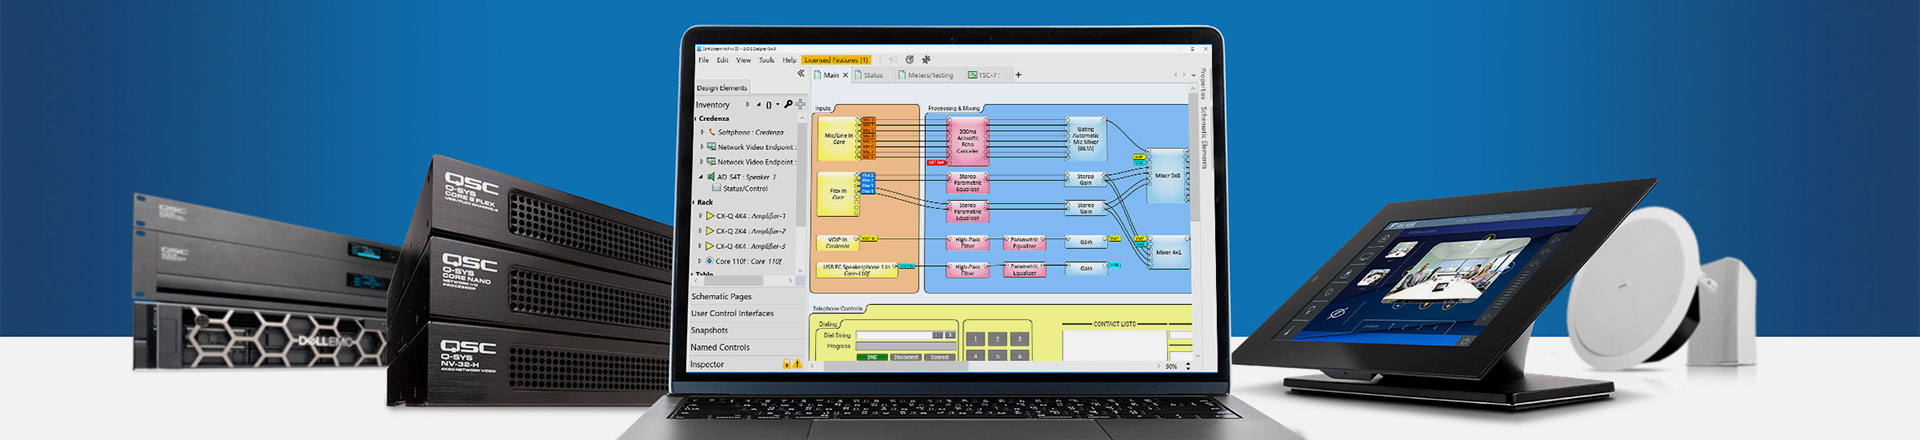Open the Edit menu
The height and width of the screenshot is (440, 1920).
click(x=722, y=60)
